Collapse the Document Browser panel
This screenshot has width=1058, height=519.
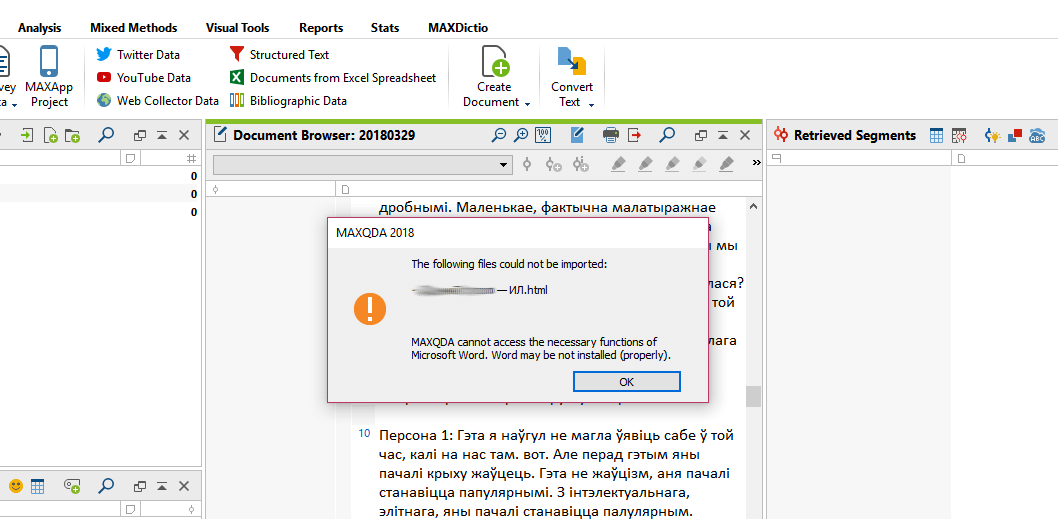point(723,135)
